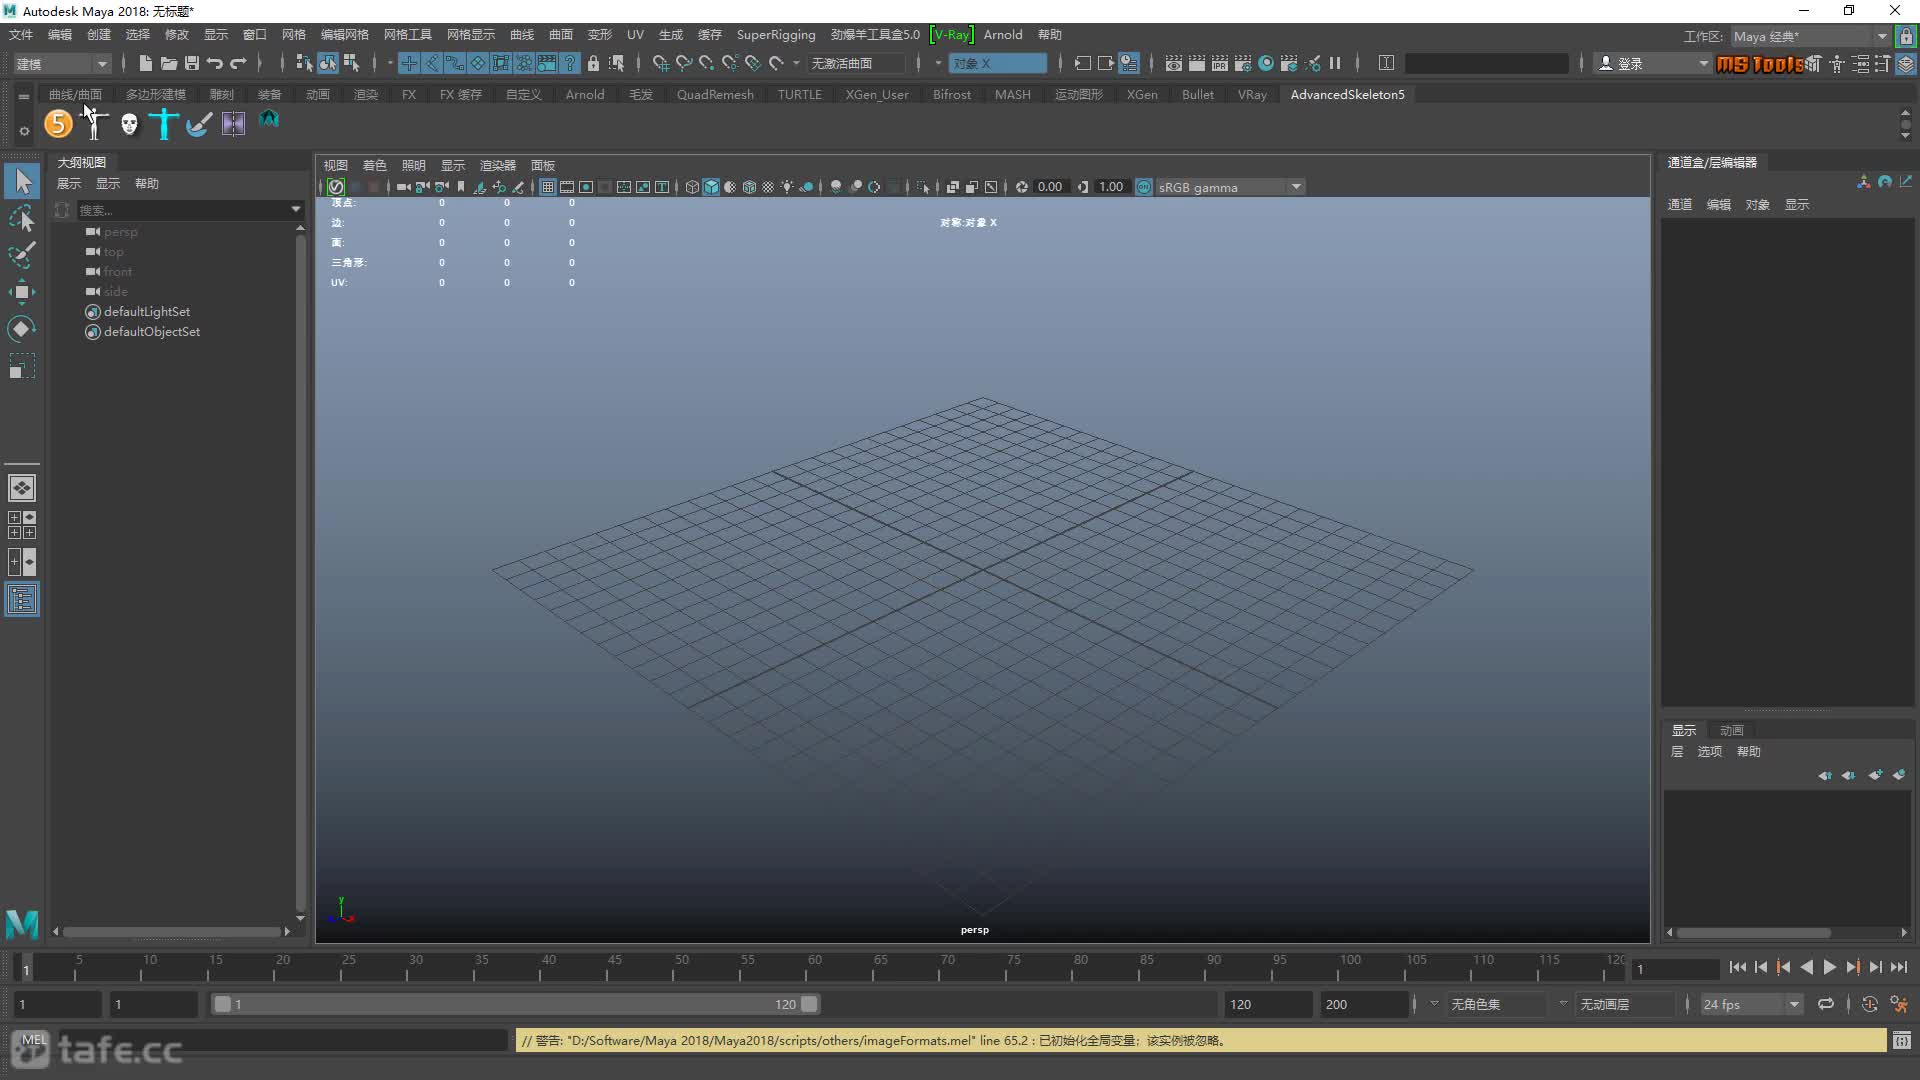Open the Maya 经典 workspace dropdown
Screen dimensions: 1920x1080
[1810, 36]
